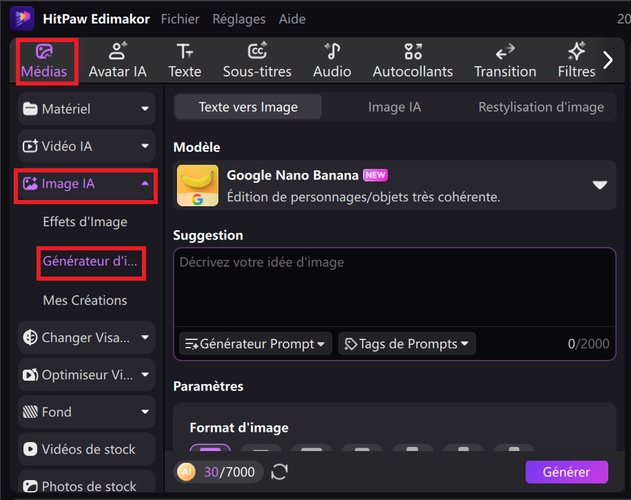Open the Fichier menu

[x=179, y=19]
